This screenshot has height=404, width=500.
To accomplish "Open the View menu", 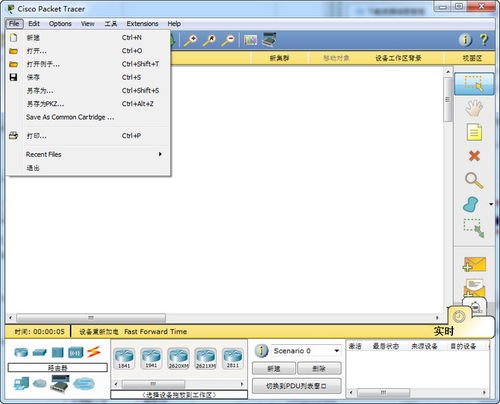I will coord(87,24).
